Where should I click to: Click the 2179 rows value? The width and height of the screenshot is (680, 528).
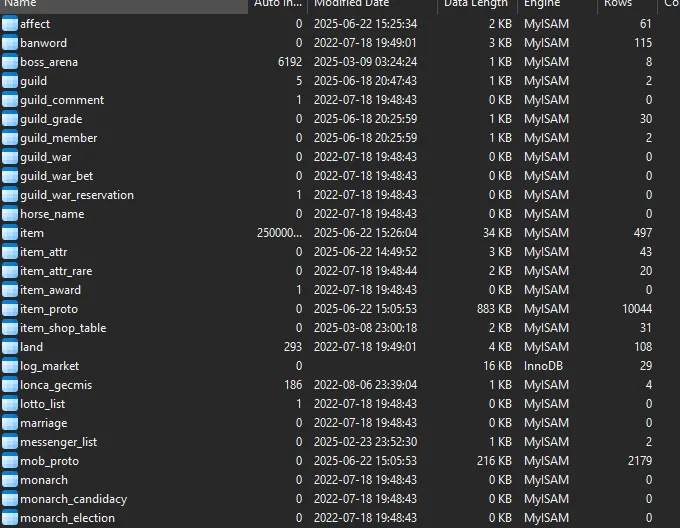coord(640,461)
